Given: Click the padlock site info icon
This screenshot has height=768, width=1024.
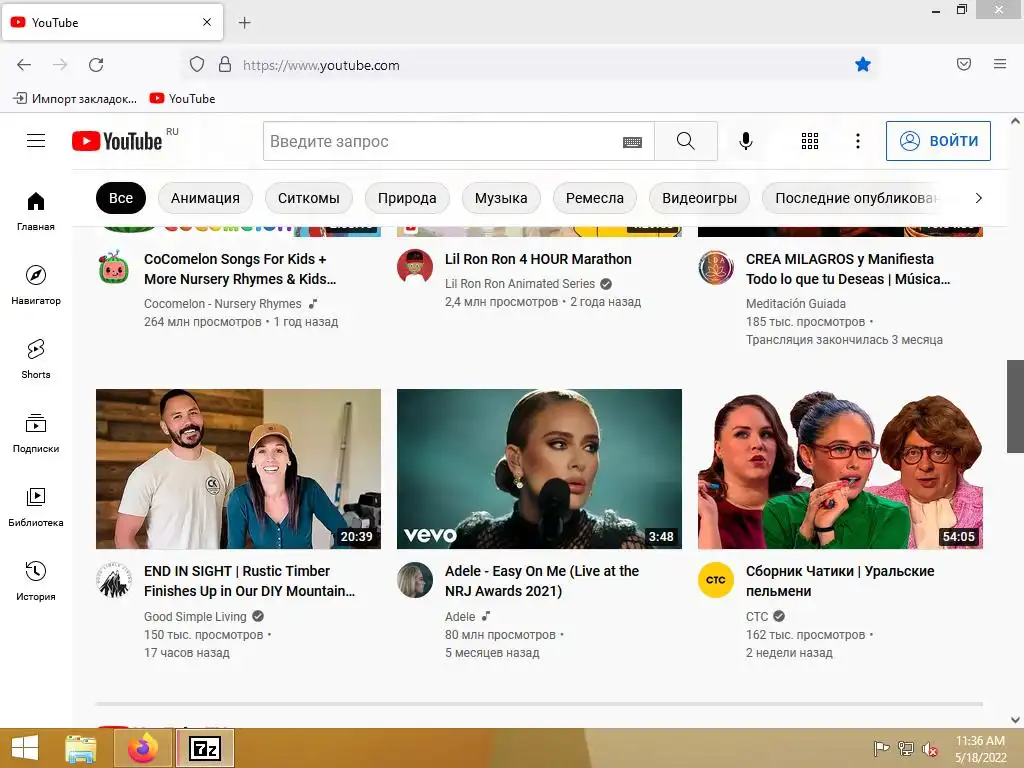Looking at the screenshot, I should pyautogui.click(x=225, y=64).
